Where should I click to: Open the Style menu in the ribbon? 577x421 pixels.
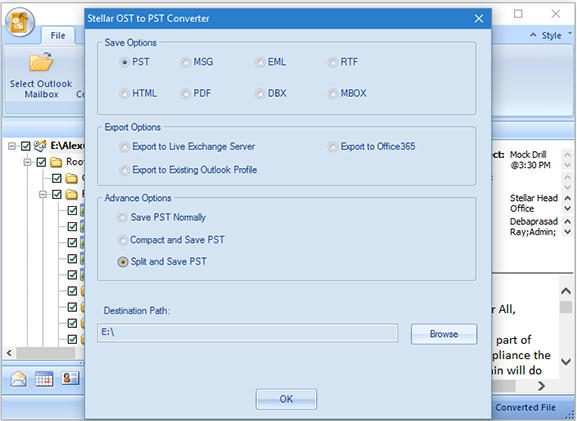pos(551,36)
